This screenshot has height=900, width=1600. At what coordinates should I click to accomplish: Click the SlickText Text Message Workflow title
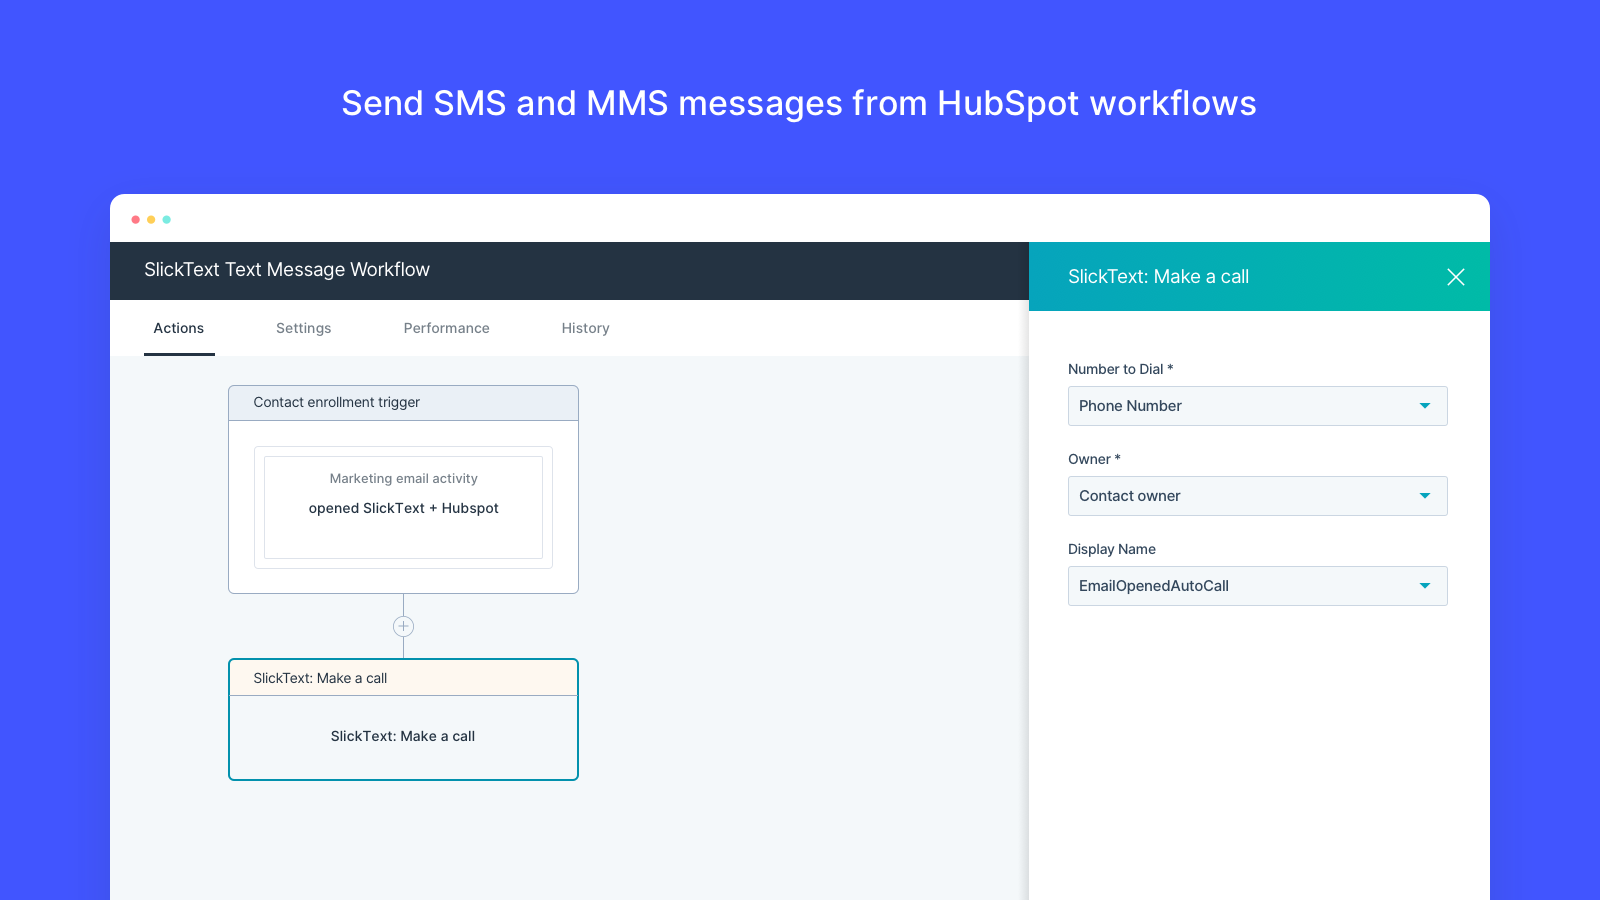click(x=287, y=269)
